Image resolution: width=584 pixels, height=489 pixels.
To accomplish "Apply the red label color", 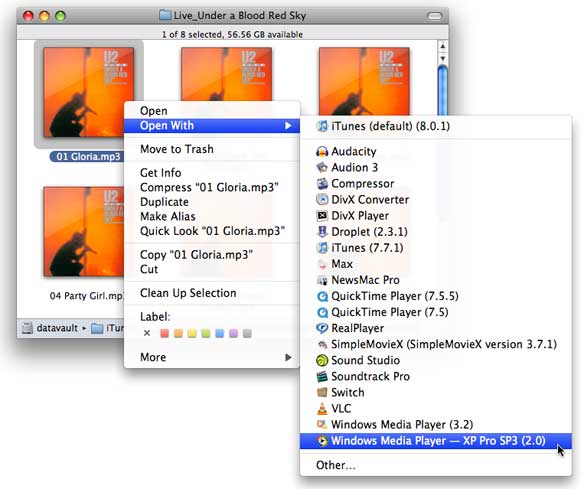I will coord(164,333).
